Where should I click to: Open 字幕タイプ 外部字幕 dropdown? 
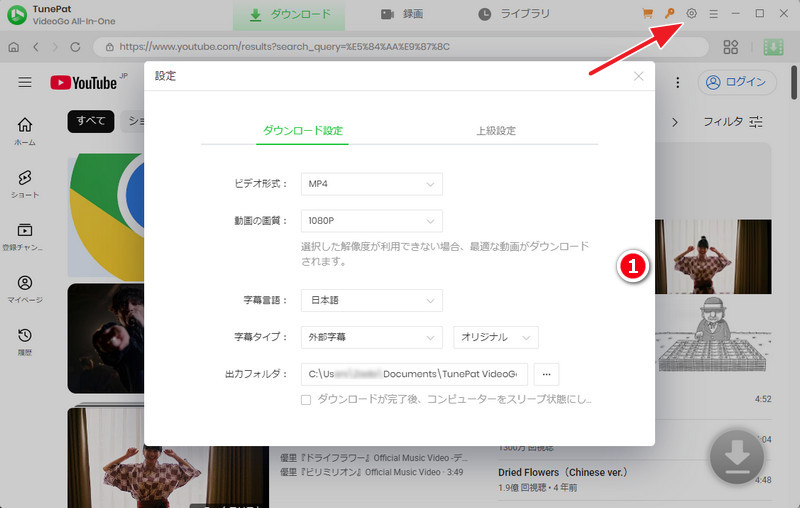pos(371,337)
